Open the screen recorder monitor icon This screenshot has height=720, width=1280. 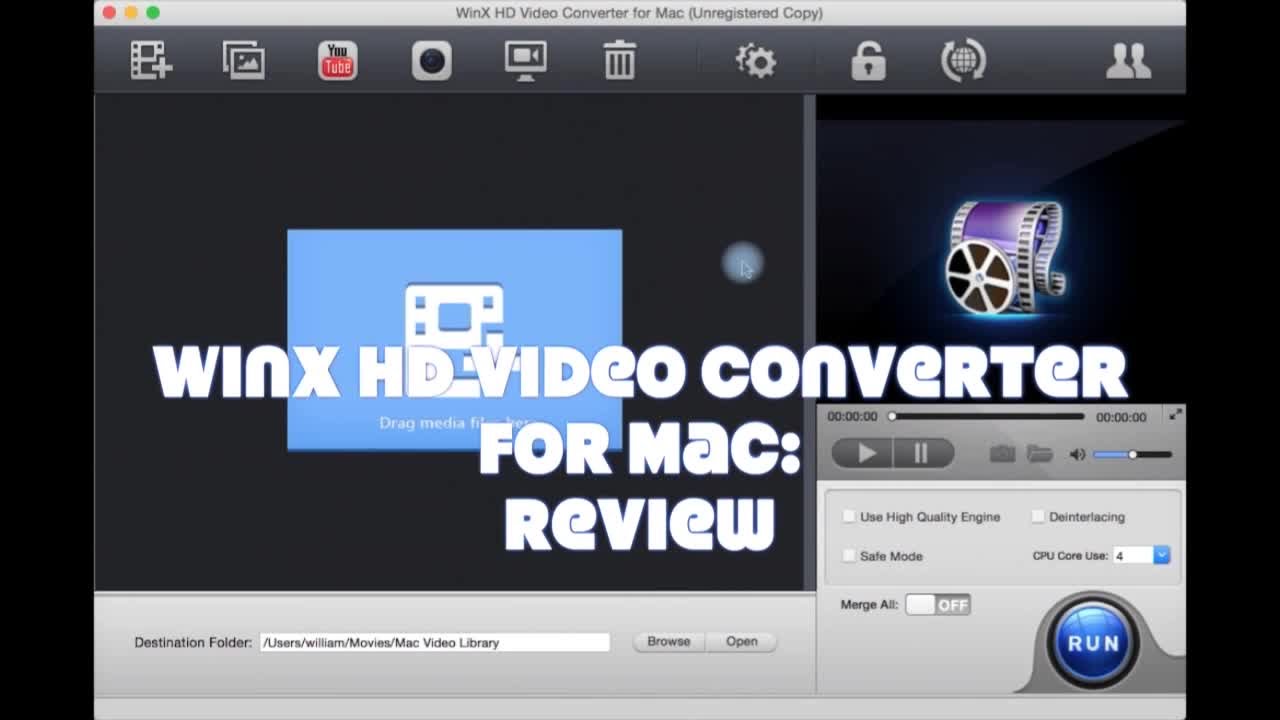[525, 60]
